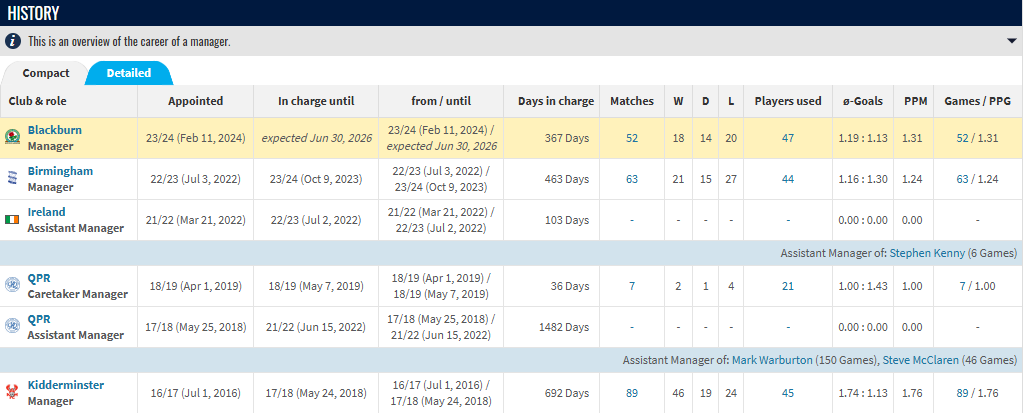Open the Ireland team link
This screenshot has width=1023, height=413.
point(46,212)
